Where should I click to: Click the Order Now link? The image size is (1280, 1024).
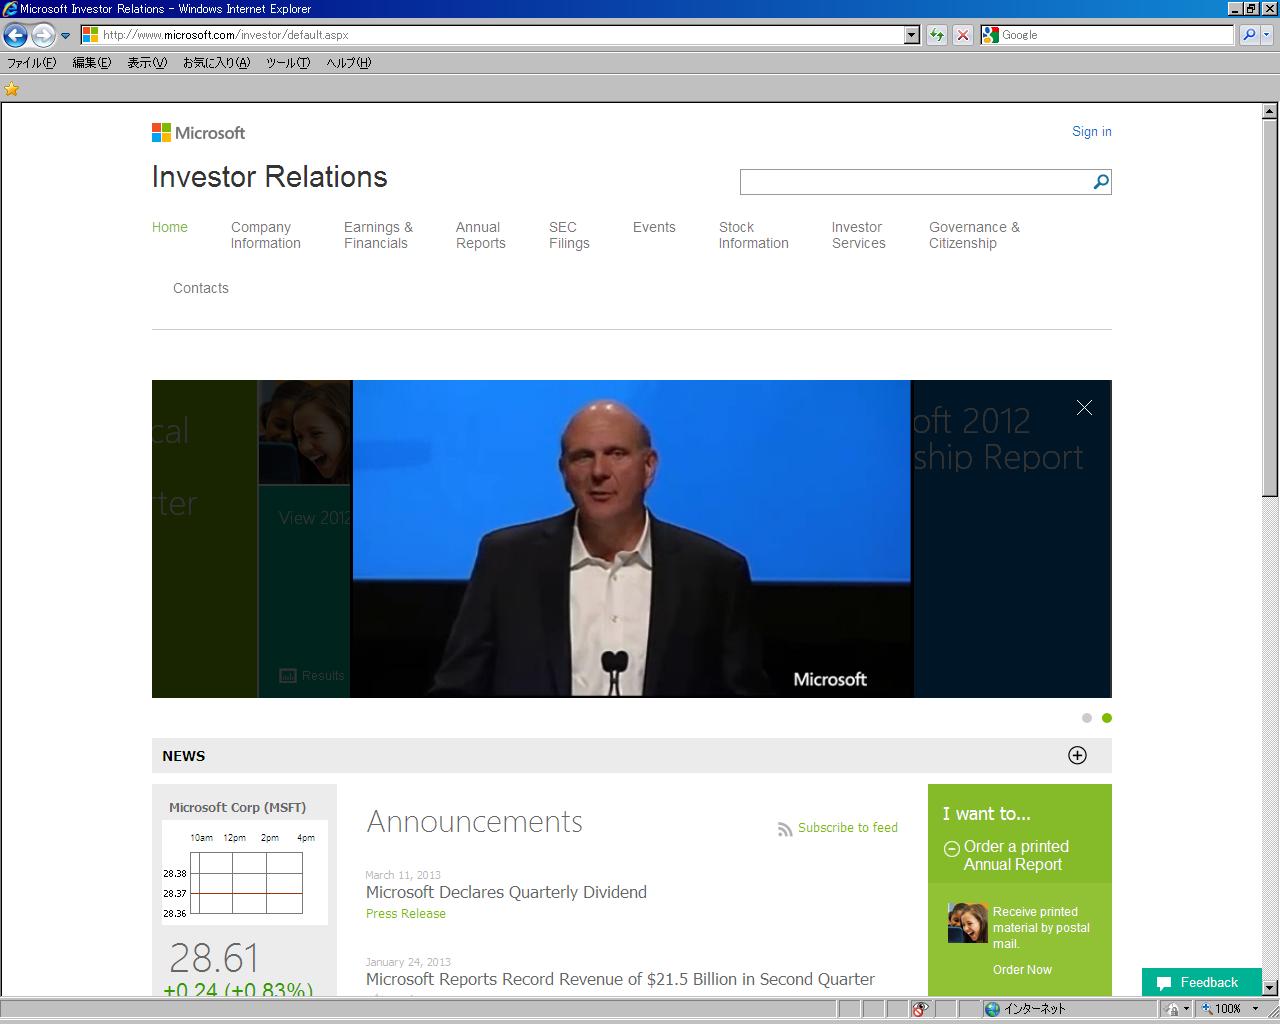pos(1022,969)
